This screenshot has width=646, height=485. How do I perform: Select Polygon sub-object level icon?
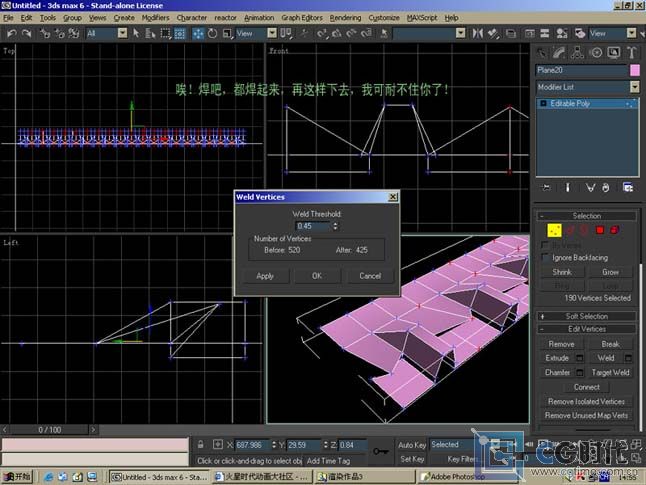pyautogui.click(x=600, y=230)
